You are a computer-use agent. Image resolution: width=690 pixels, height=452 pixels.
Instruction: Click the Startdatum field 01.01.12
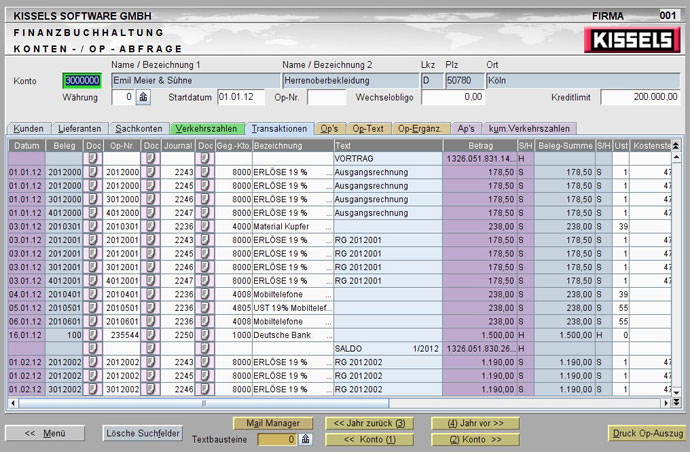pos(241,97)
